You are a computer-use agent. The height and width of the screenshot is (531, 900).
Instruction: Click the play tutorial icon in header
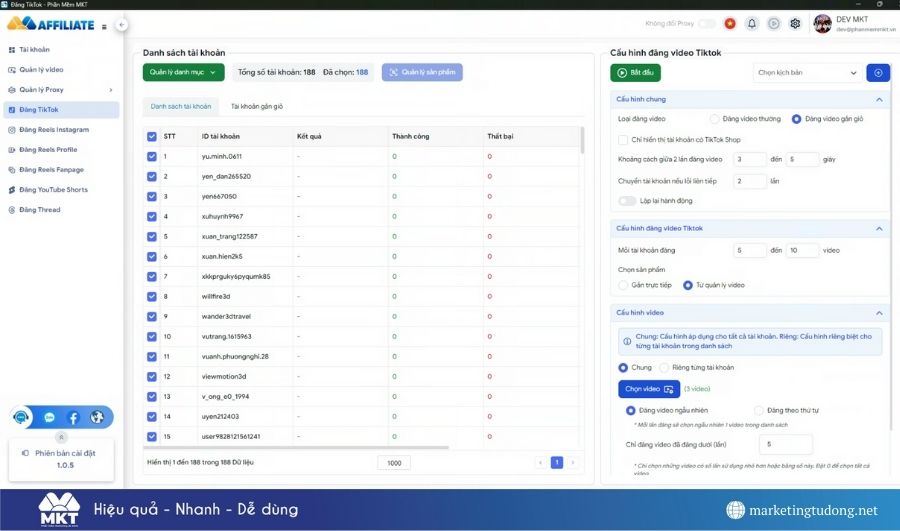pyautogui.click(x=774, y=24)
